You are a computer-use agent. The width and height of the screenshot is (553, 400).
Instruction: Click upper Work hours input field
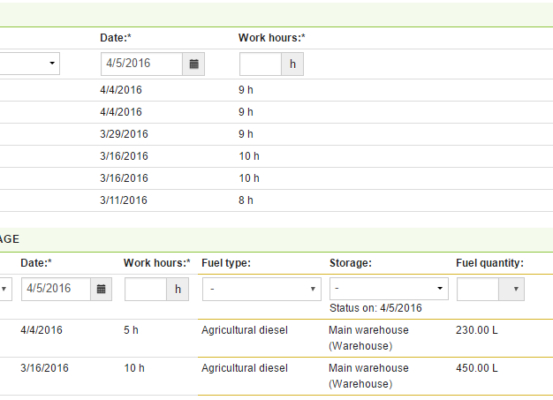[x=260, y=64]
